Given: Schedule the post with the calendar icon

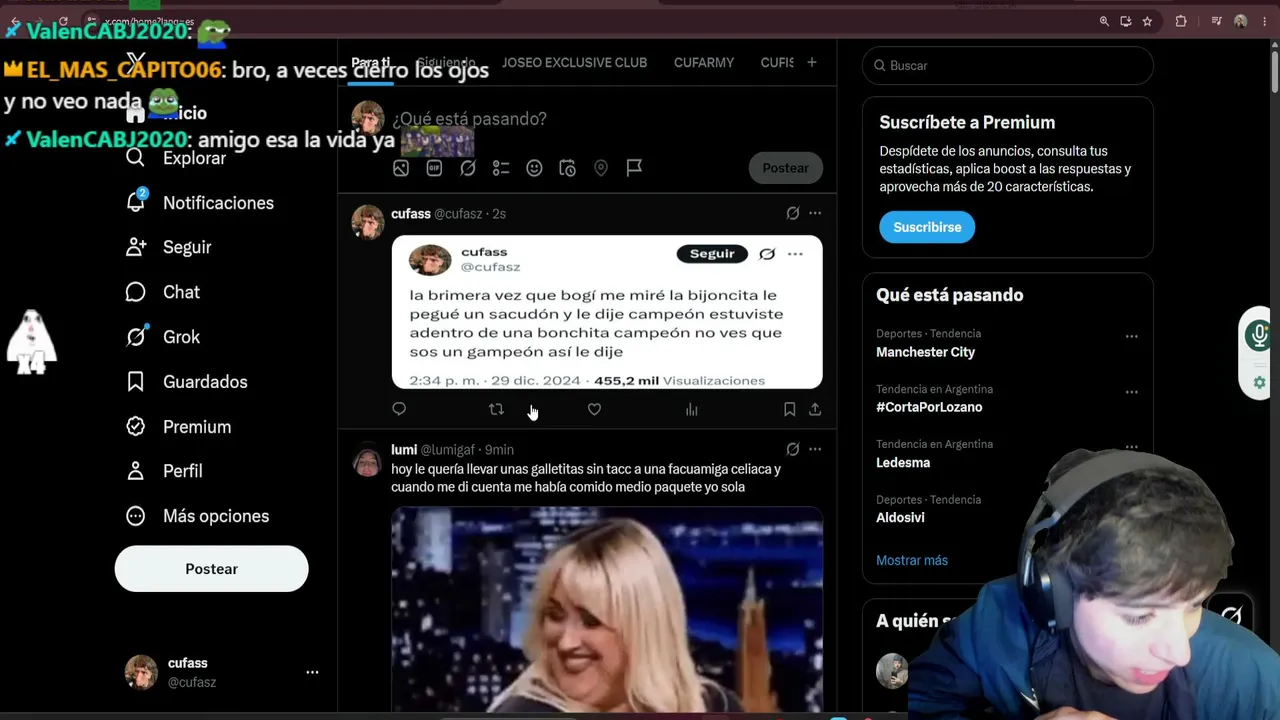Looking at the screenshot, I should (567, 168).
